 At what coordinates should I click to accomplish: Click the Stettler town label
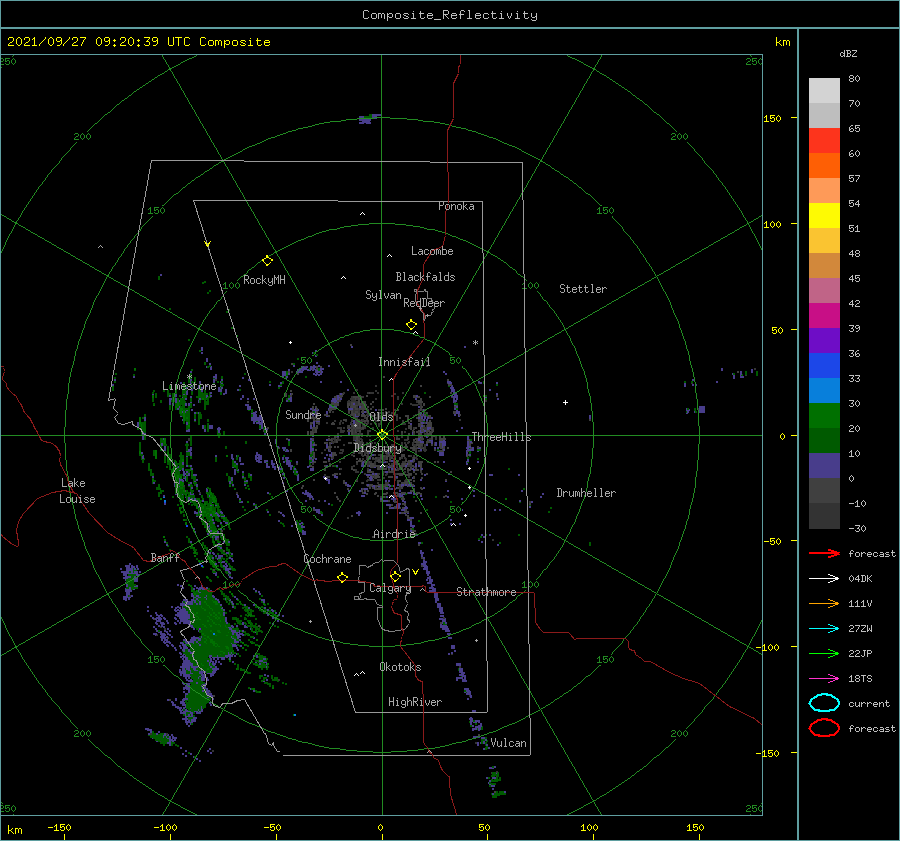[x=583, y=289]
